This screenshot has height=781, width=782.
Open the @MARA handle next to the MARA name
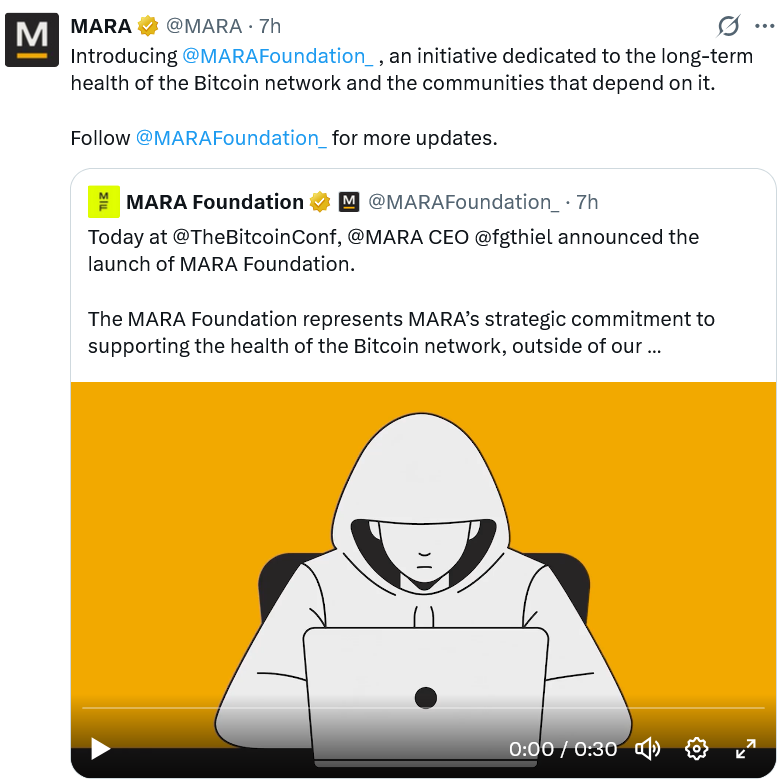pos(203,26)
